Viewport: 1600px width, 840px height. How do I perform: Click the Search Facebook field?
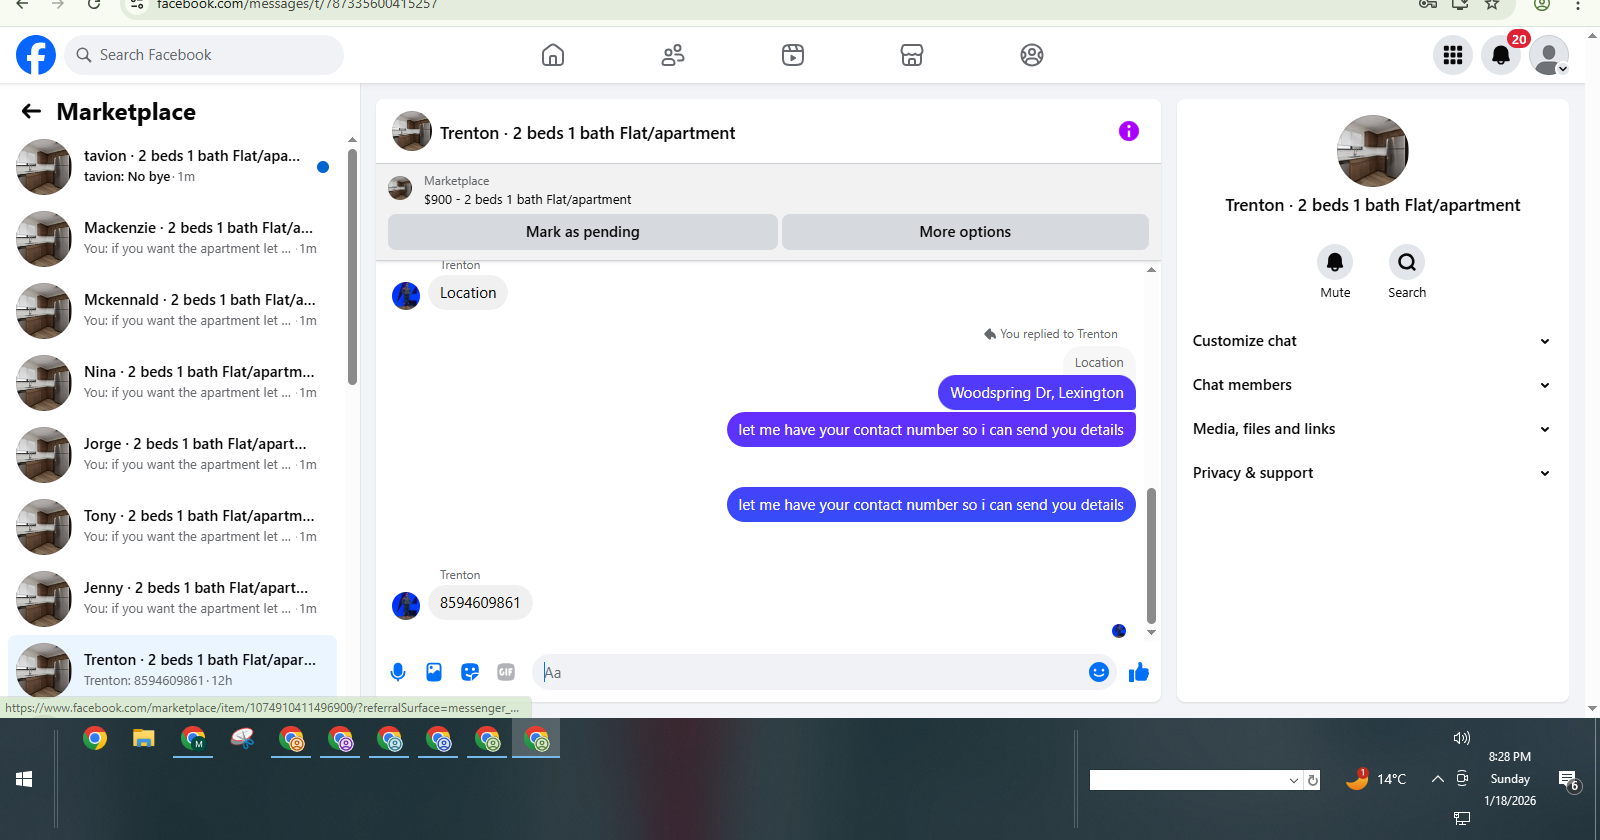click(204, 55)
